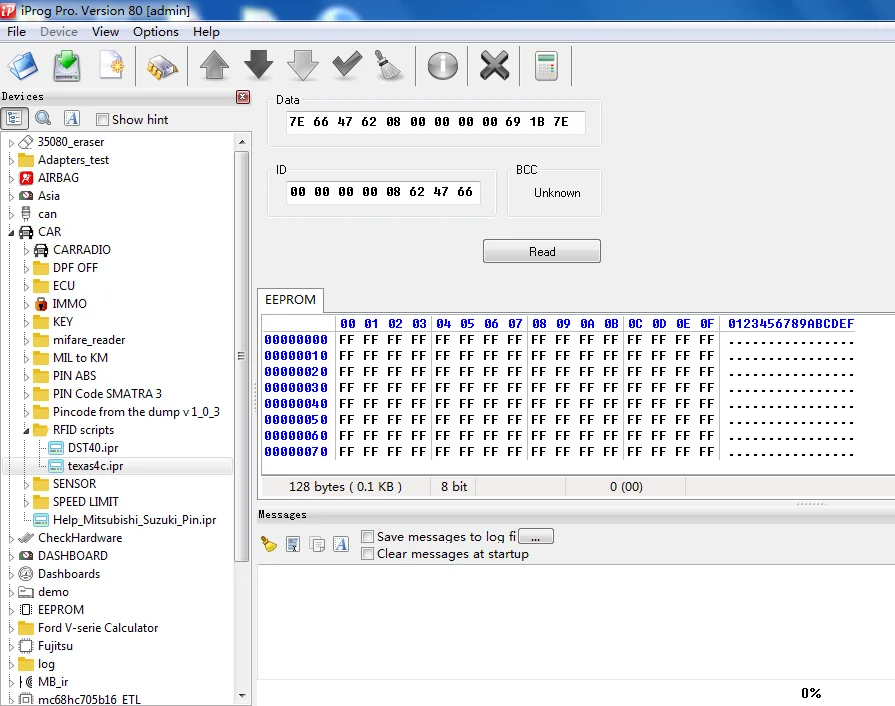Screen dimensions: 895x706
Task: Create new document with toolbar icon
Action: tap(111, 65)
